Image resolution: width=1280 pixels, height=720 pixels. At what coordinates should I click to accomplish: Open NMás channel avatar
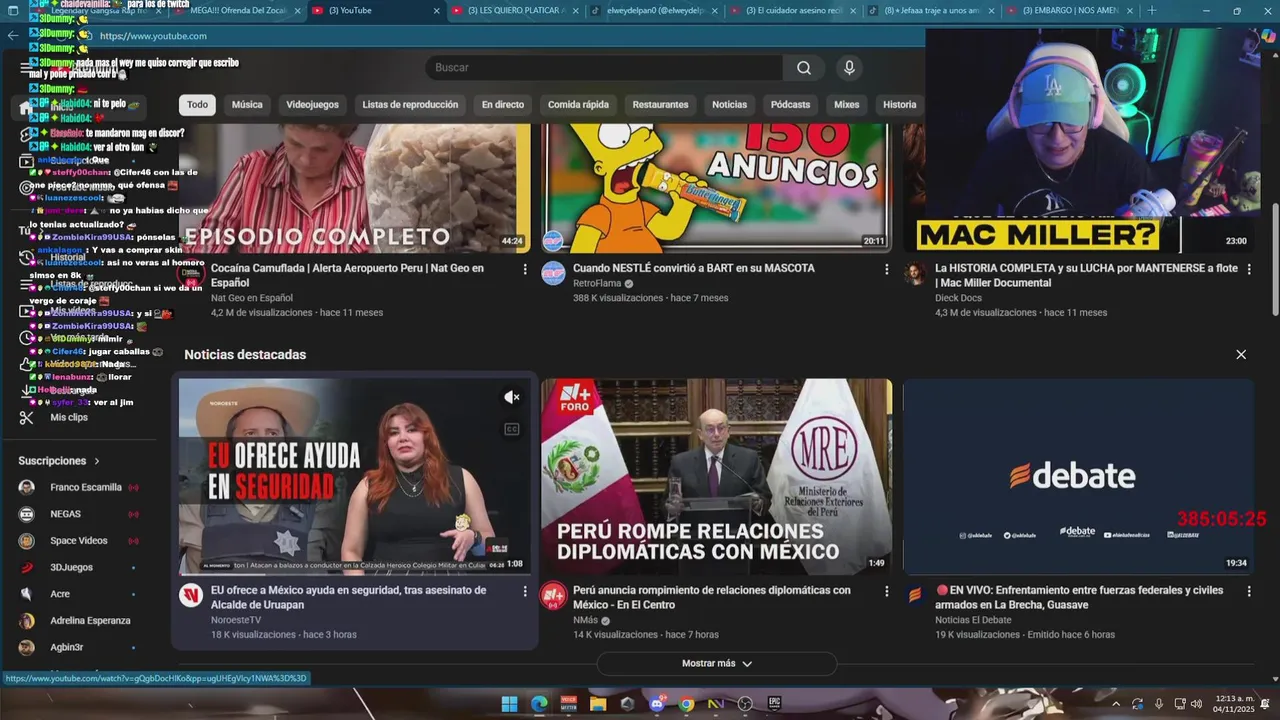tap(553, 596)
